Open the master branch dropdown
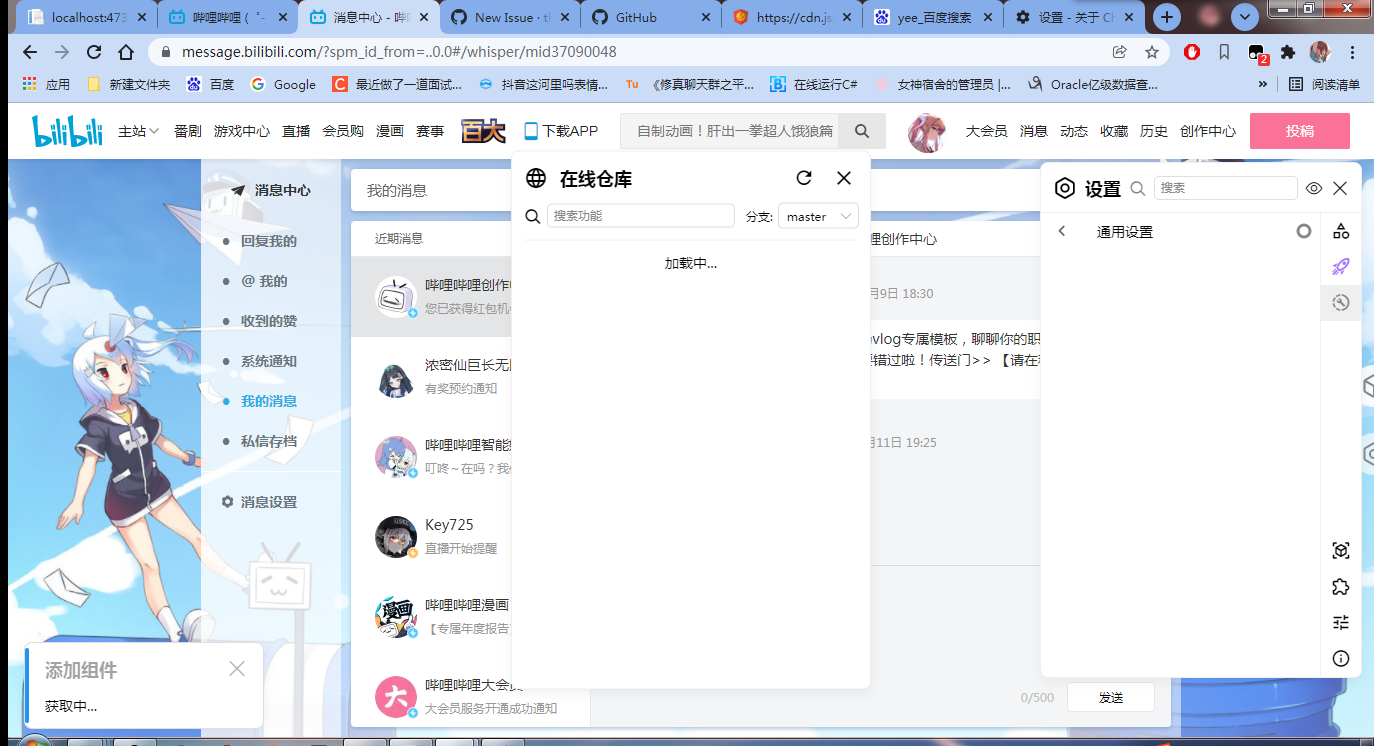Image resolution: width=1374 pixels, height=746 pixels. click(819, 216)
